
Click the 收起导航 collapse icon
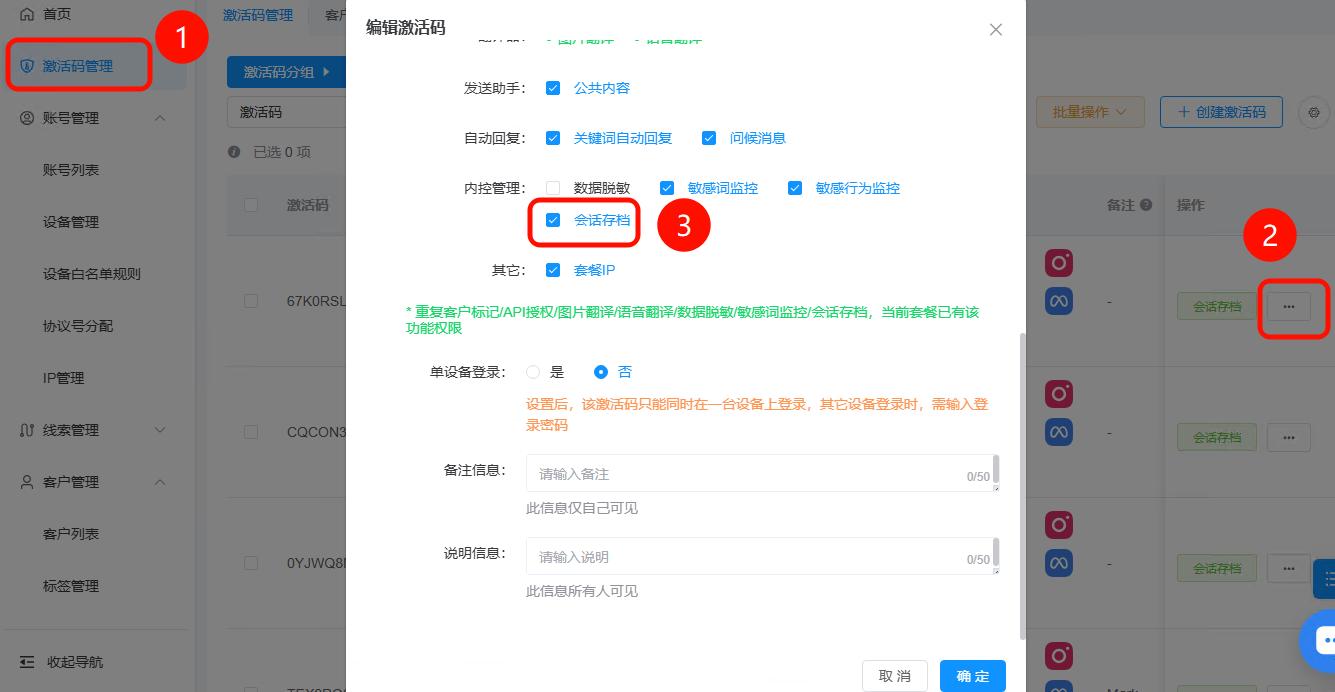click(27, 662)
